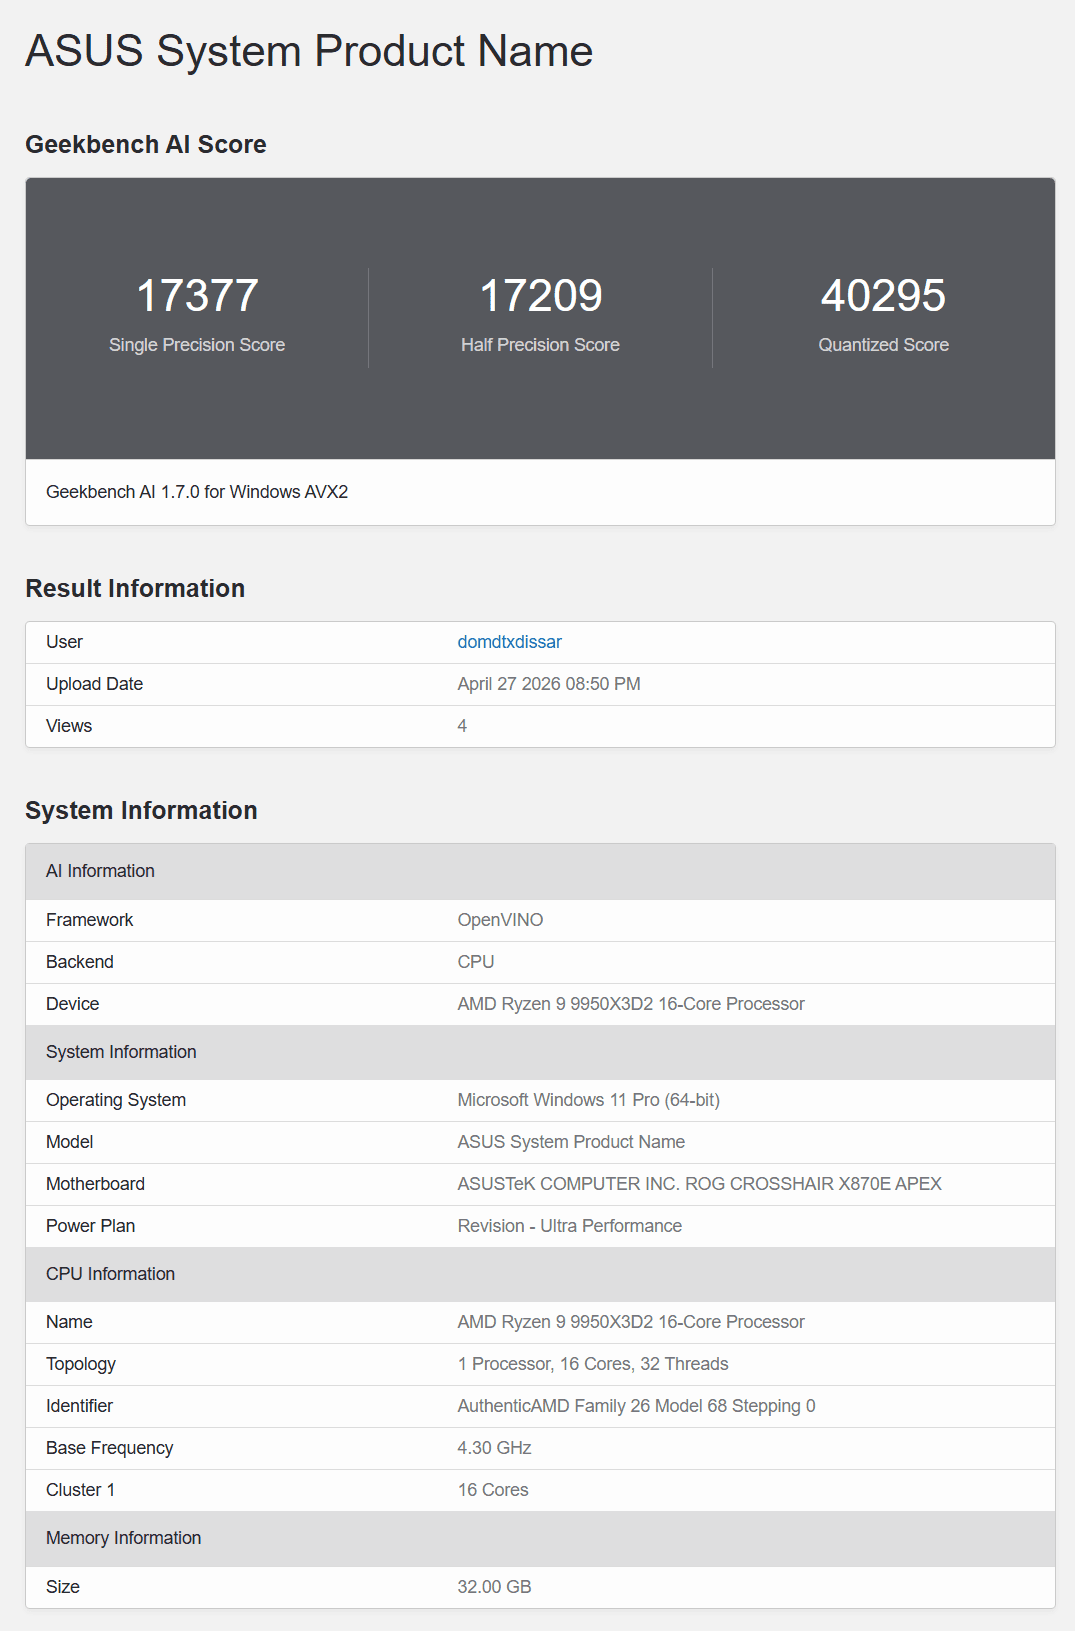This screenshot has width=1075, height=1631.
Task: Select the 40295 Quantized Score value
Action: tap(884, 296)
